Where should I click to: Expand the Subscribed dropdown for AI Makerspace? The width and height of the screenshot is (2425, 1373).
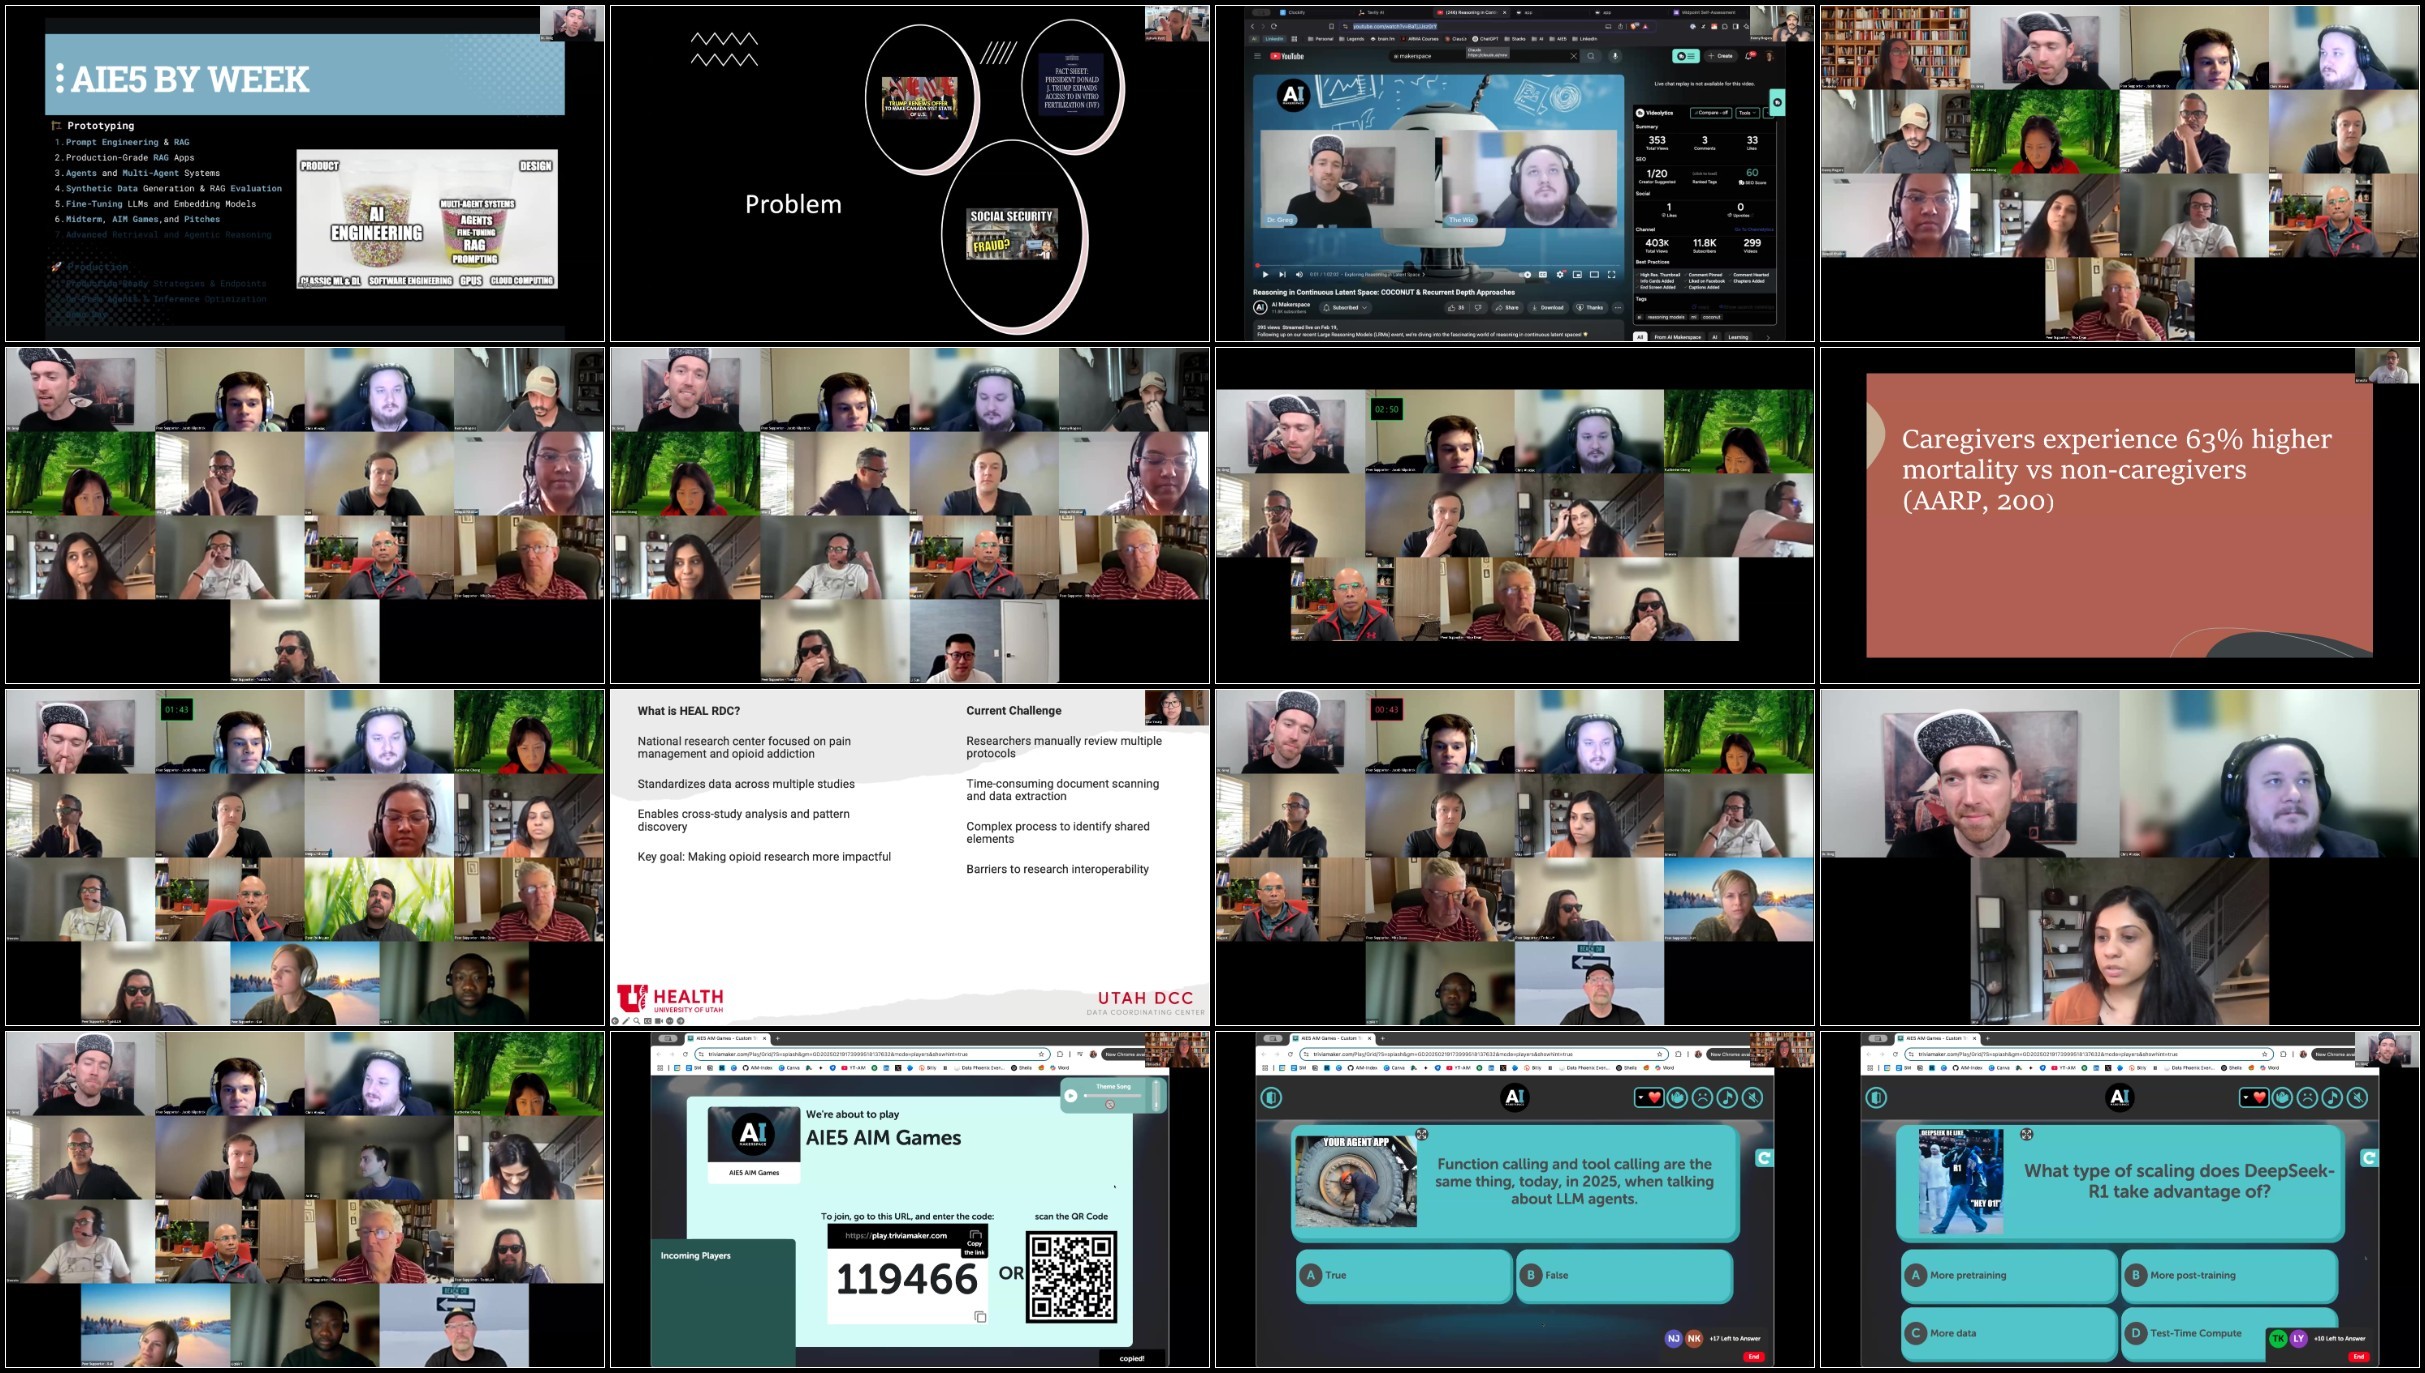pyautogui.click(x=1345, y=308)
